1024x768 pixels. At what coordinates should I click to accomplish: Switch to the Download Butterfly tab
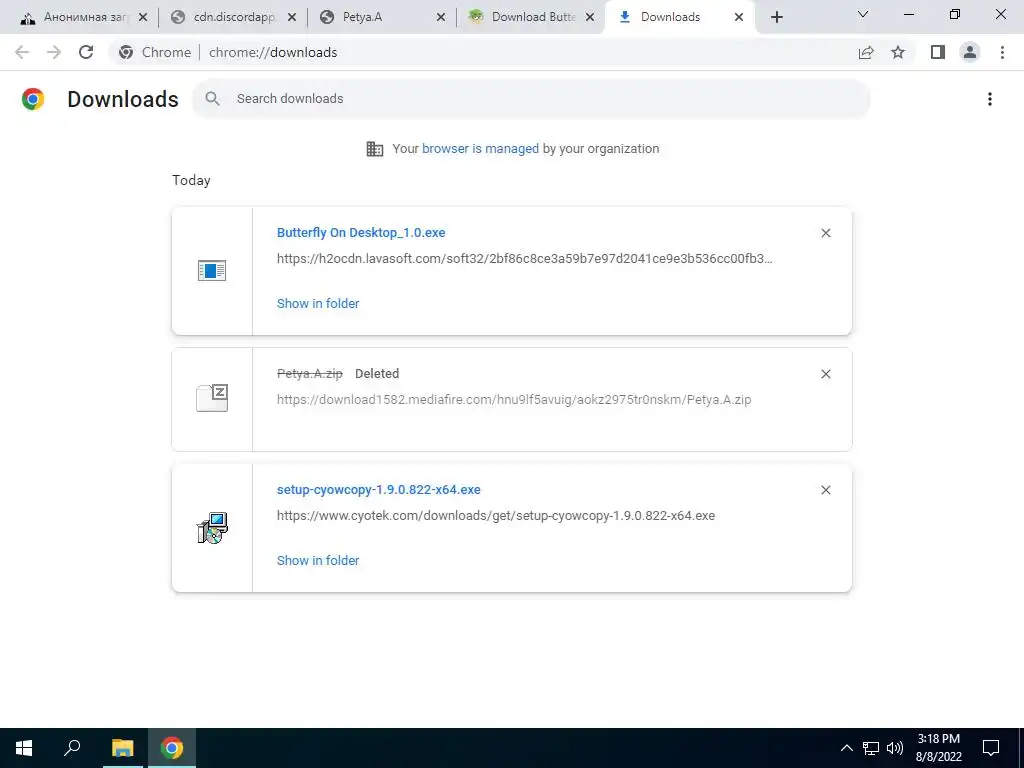point(530,17)
